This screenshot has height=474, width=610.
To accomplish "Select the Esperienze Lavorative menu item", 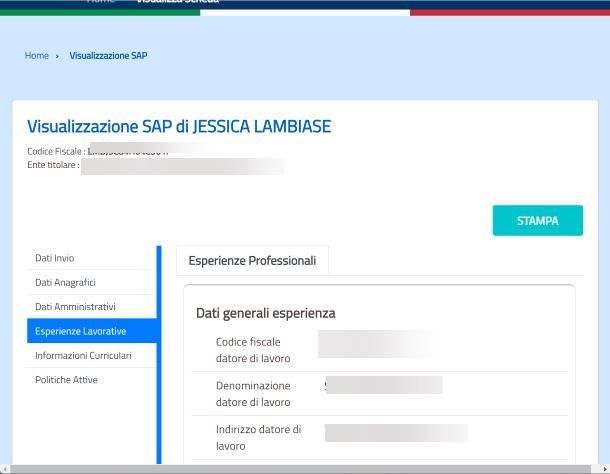I will pyautogui.click(x=91, y=331).
